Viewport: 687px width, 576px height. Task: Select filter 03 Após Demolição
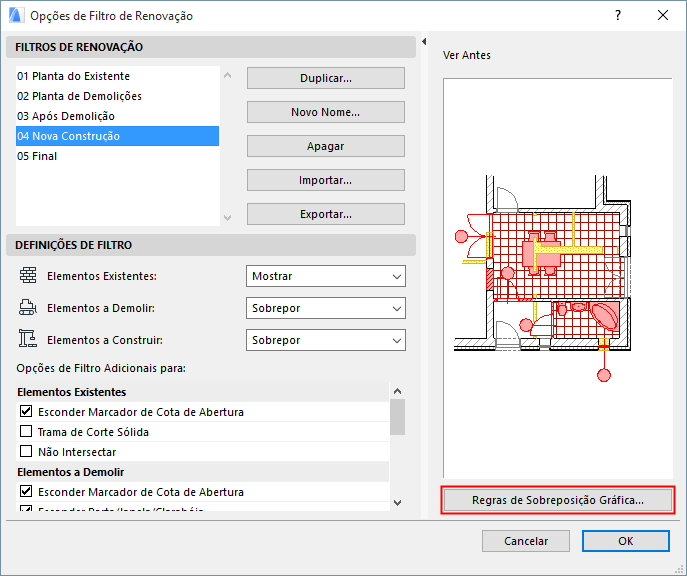click(x=117, y=116)
